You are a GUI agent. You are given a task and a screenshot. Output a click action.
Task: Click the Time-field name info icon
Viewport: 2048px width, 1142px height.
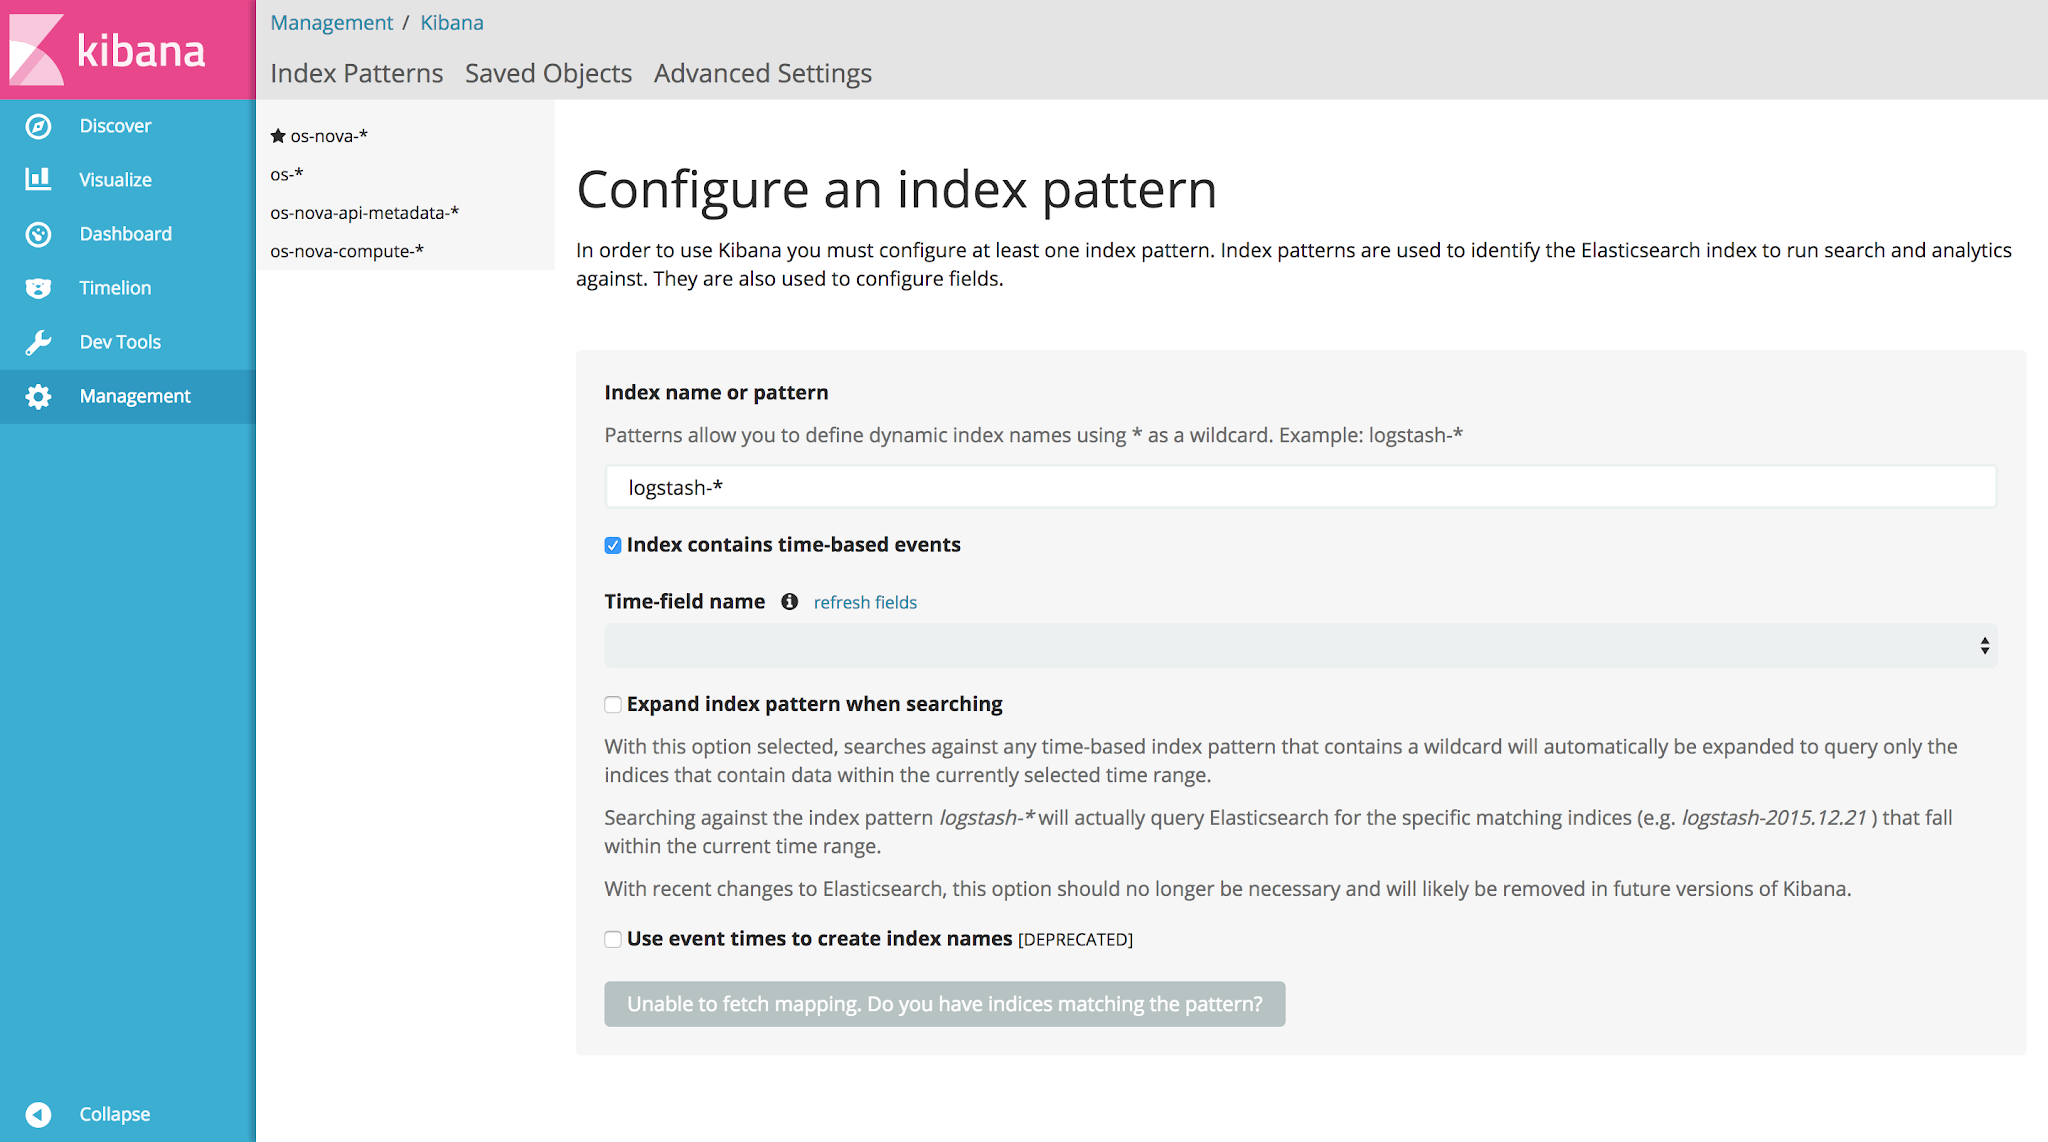789,601
